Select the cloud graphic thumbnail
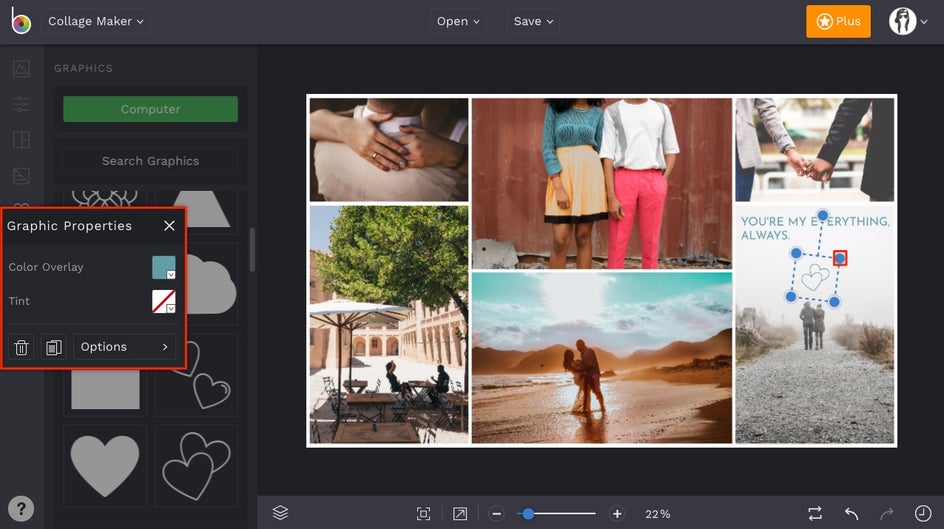Screen dimensions: 944x529 [211, 284]
